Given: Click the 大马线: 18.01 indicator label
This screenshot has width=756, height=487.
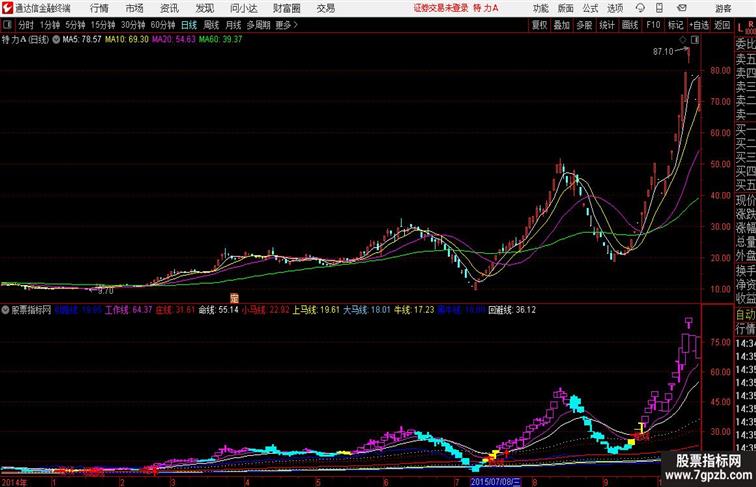Looking at the screenshot, I should click(367, 310).
